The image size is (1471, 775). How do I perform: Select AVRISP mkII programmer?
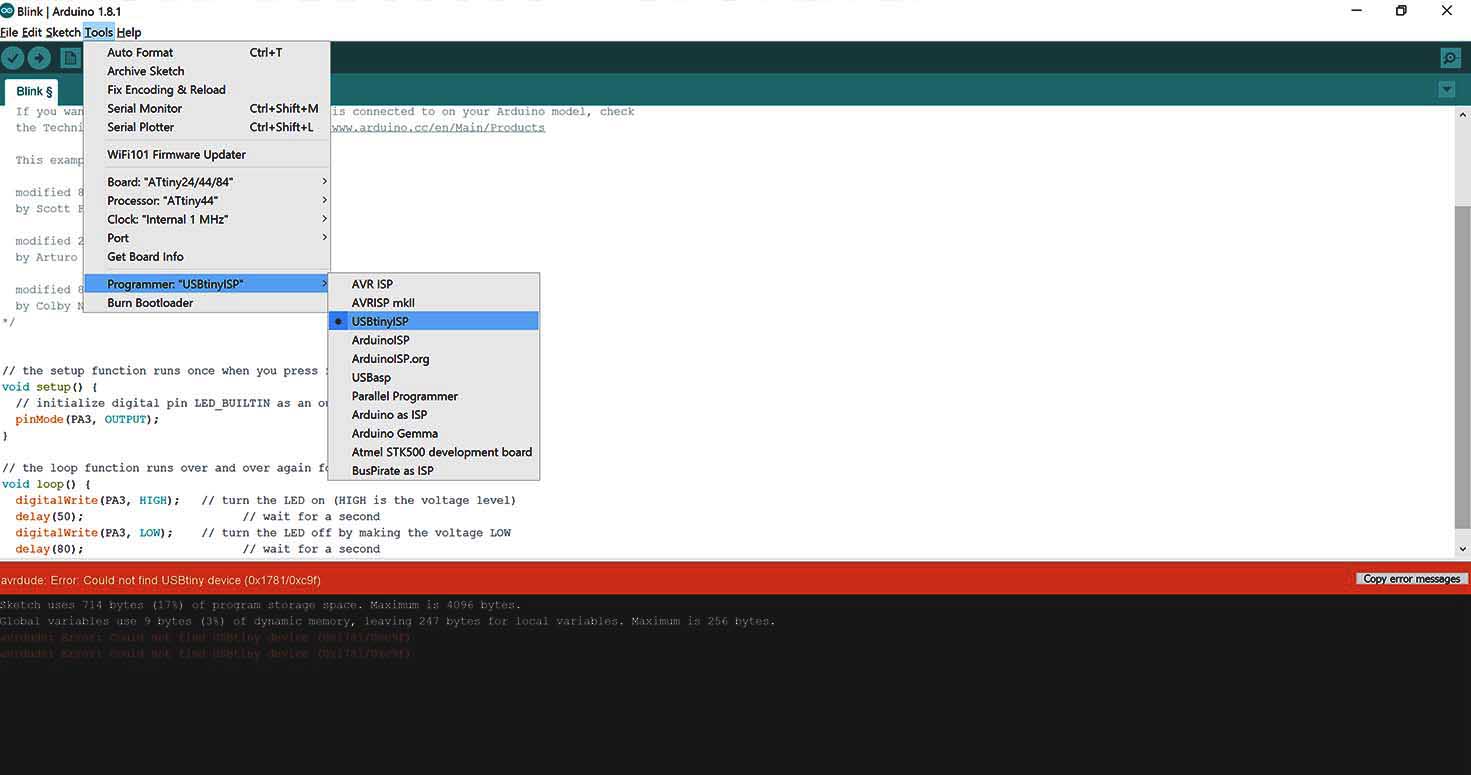(433, 302)
